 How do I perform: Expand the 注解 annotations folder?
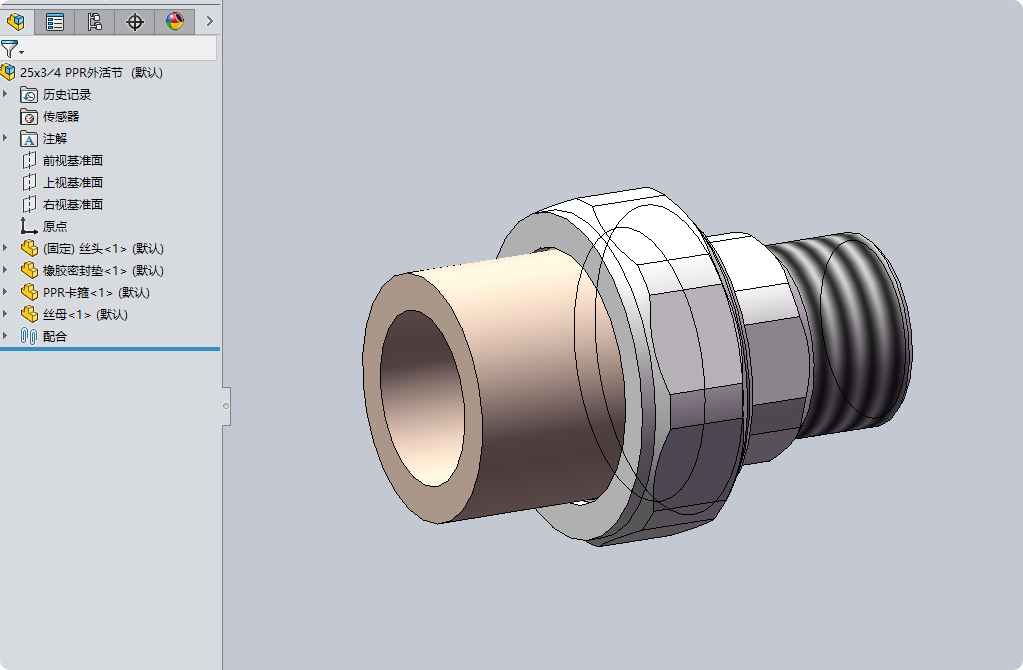5,138
